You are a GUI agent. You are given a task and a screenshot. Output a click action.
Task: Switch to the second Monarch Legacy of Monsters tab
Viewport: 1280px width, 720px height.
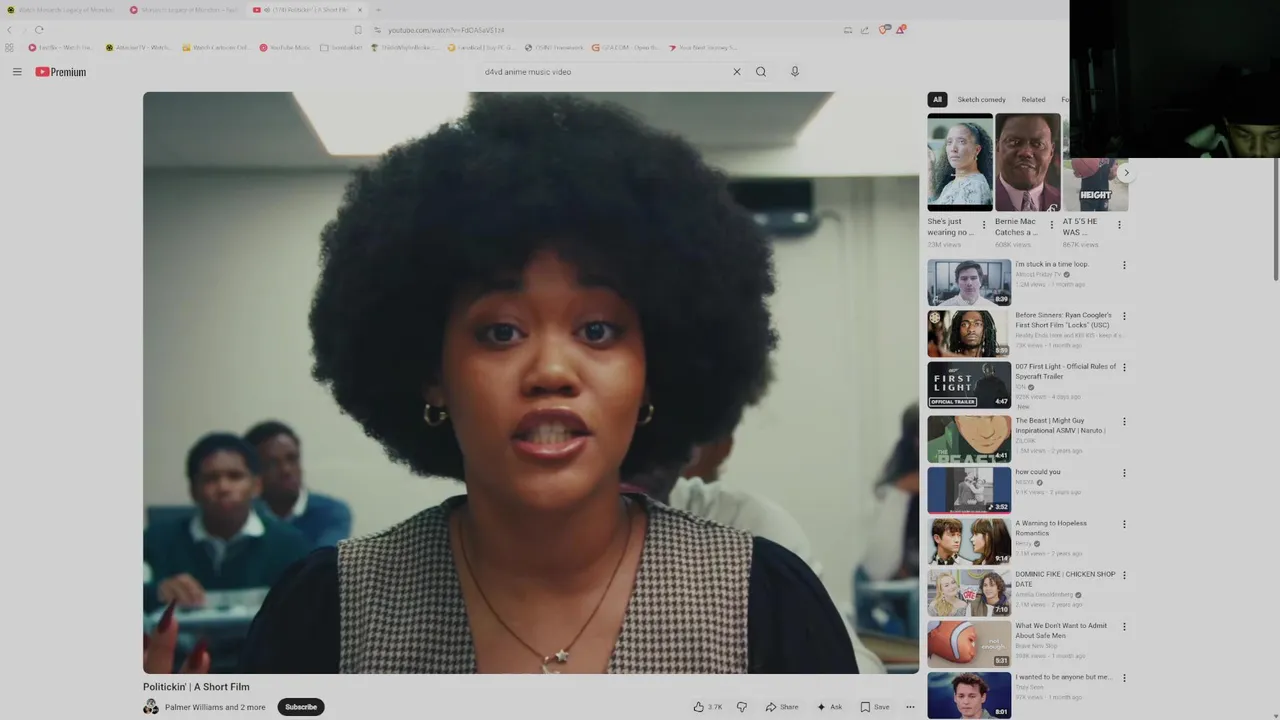(x=185, y=10)
